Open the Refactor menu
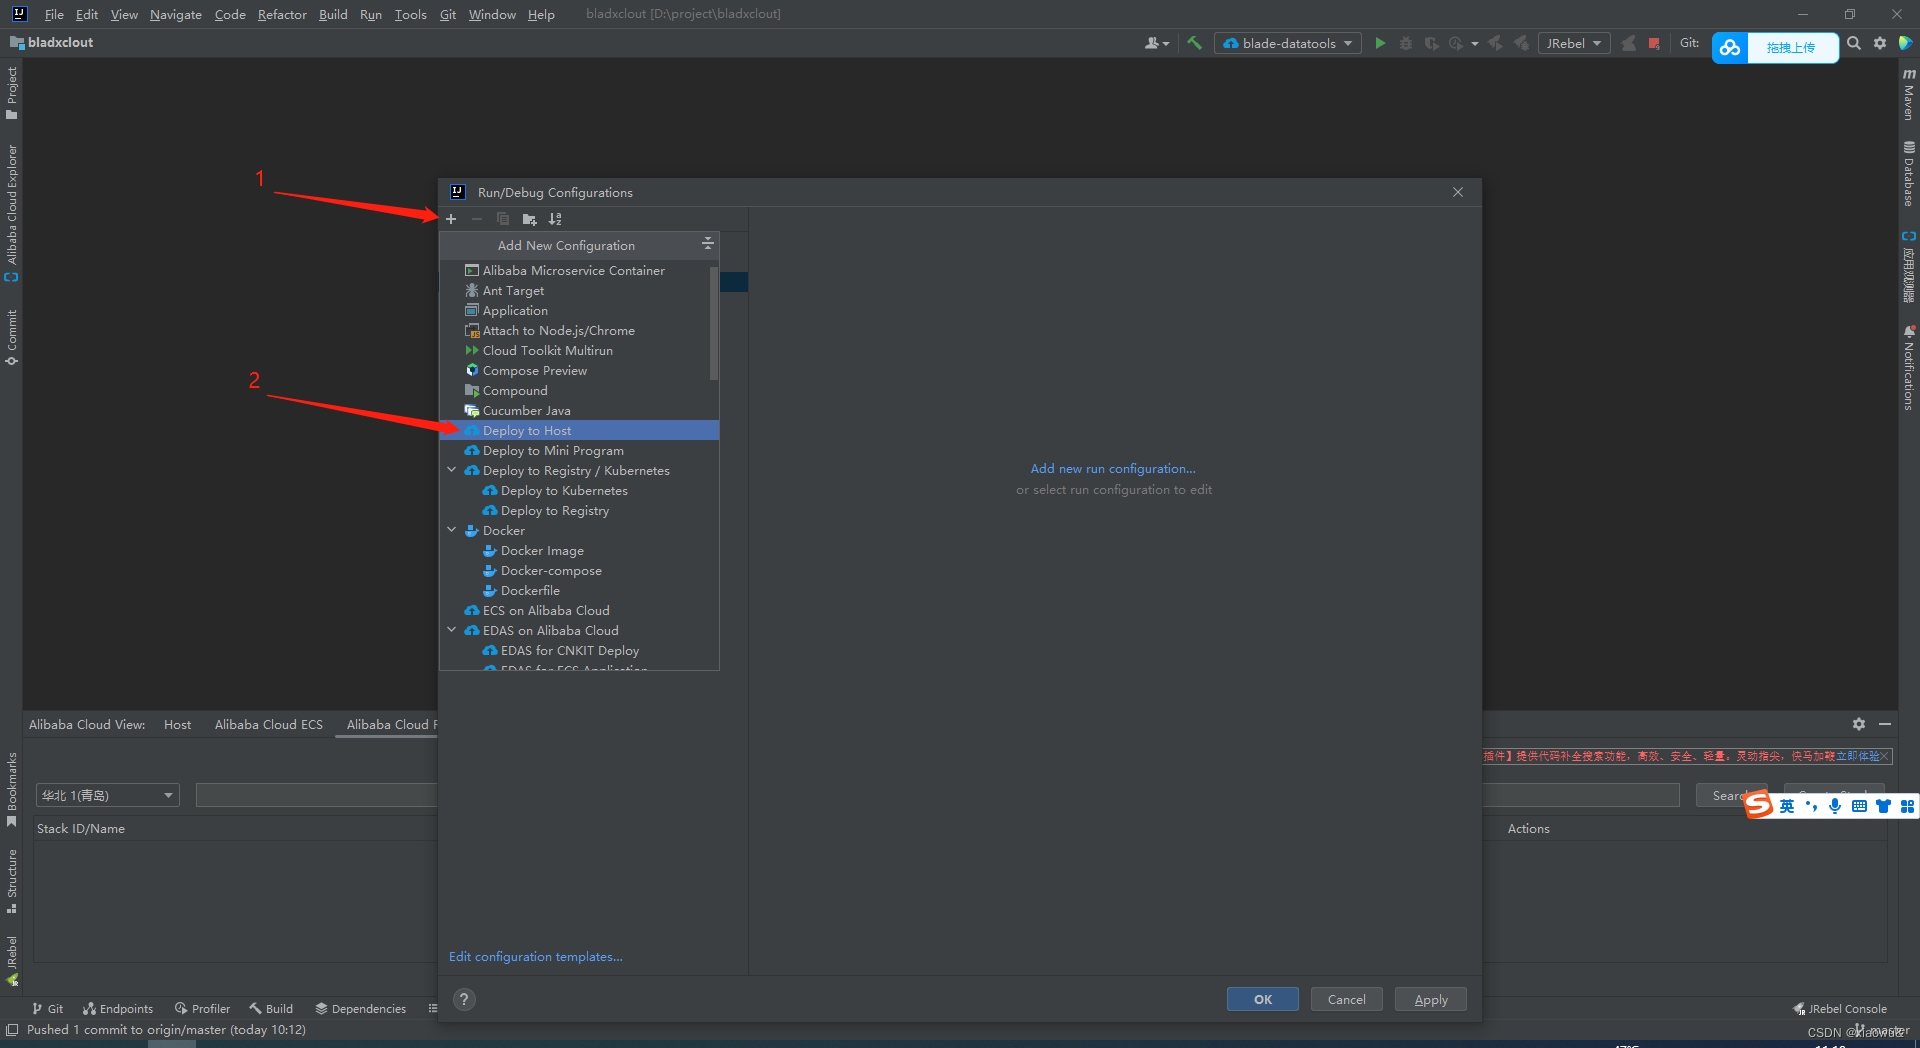The image size is (1920, 1048). point(282,14)
